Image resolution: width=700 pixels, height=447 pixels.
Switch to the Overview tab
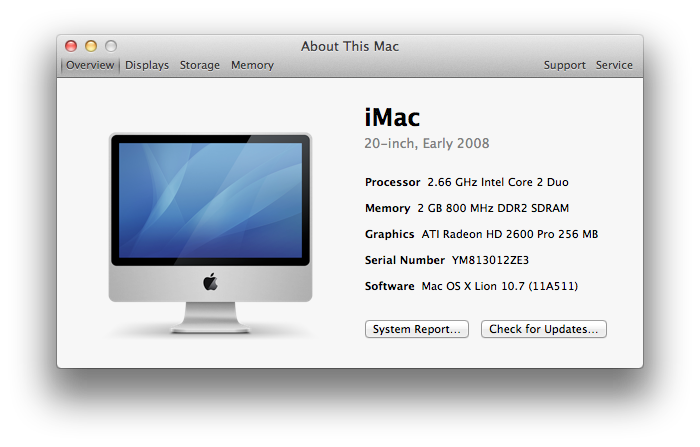[90, 65]
